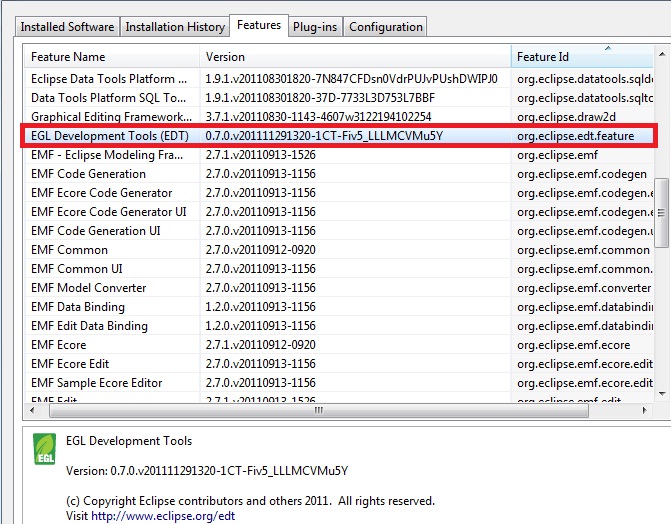
Task: Select the Features tab
Action: click(259, 25)
